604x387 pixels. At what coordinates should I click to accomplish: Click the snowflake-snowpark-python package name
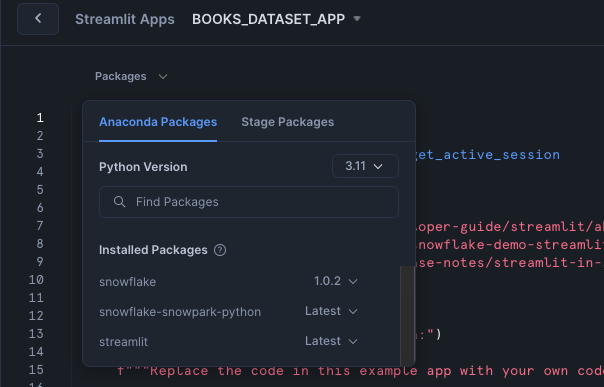click(180, 312)
